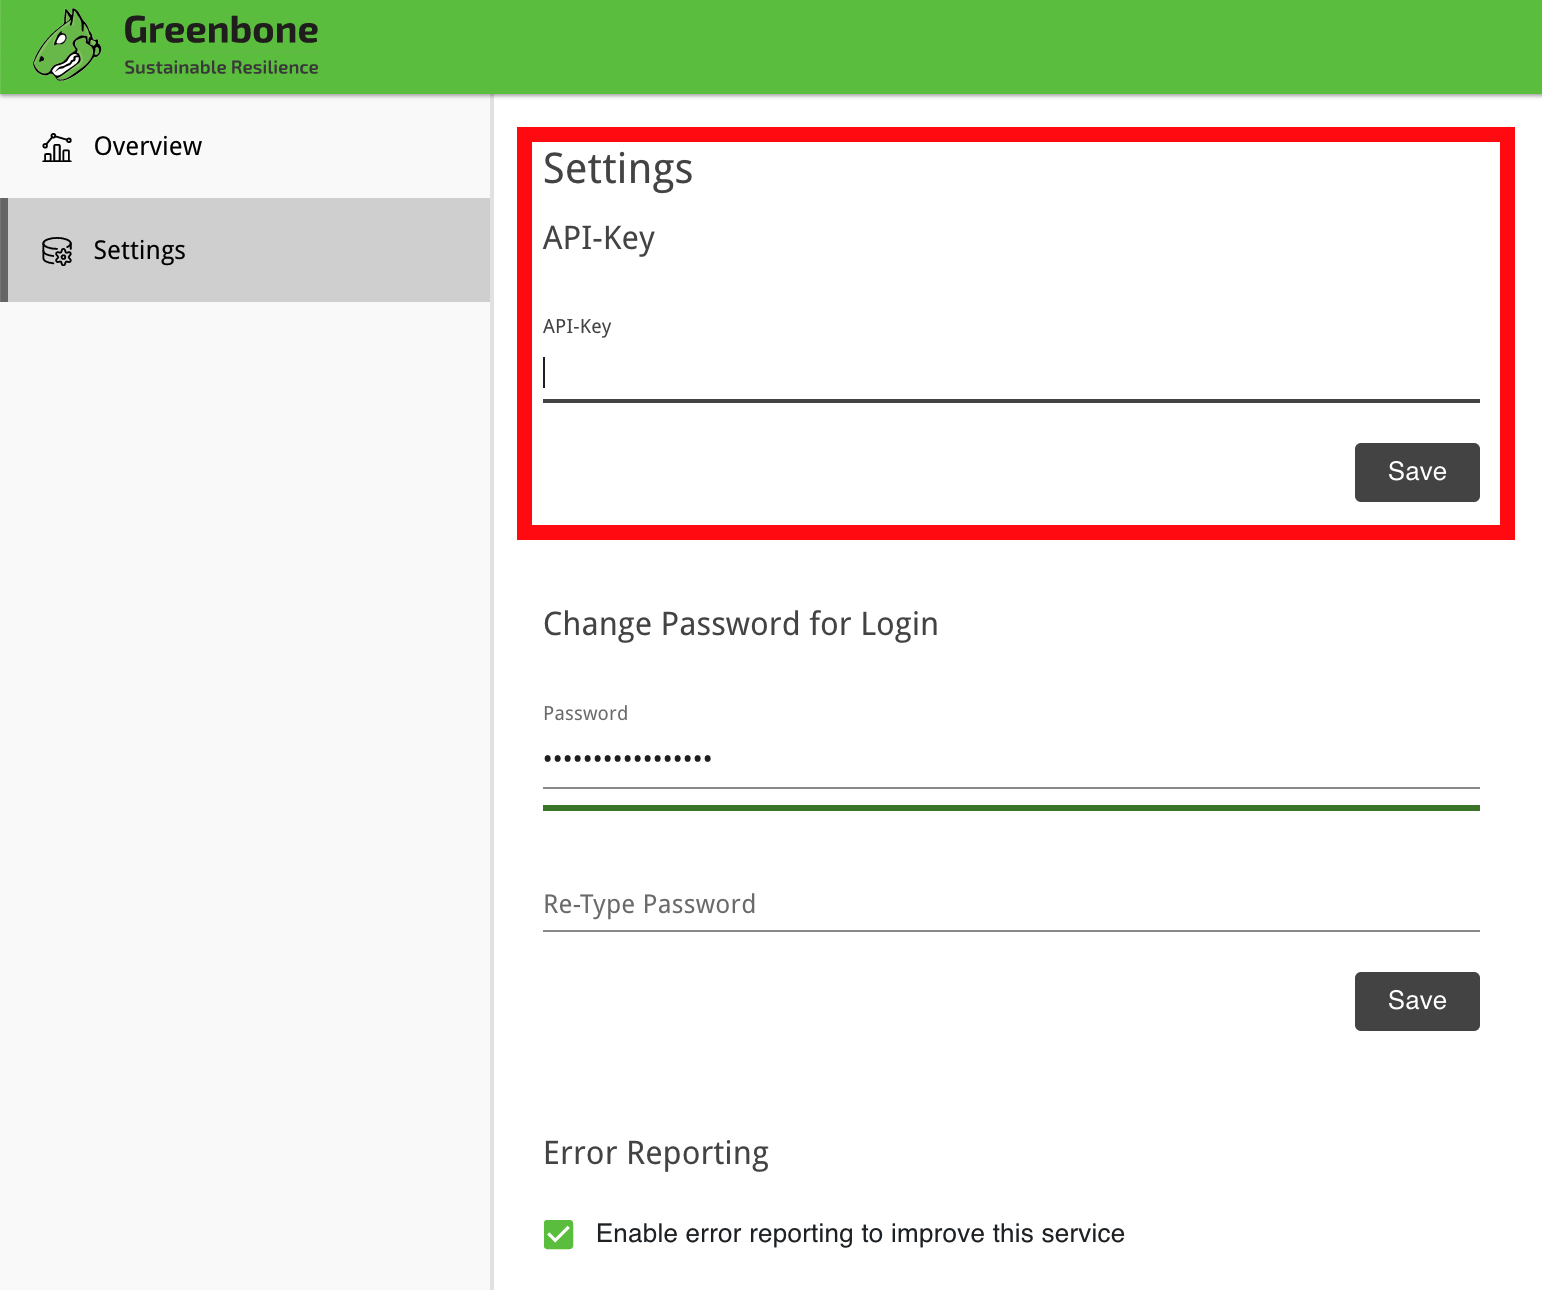Click the 'Change Password for Login' heading
Viewport: 1542px width, 1290px height.
click(740, 624)
